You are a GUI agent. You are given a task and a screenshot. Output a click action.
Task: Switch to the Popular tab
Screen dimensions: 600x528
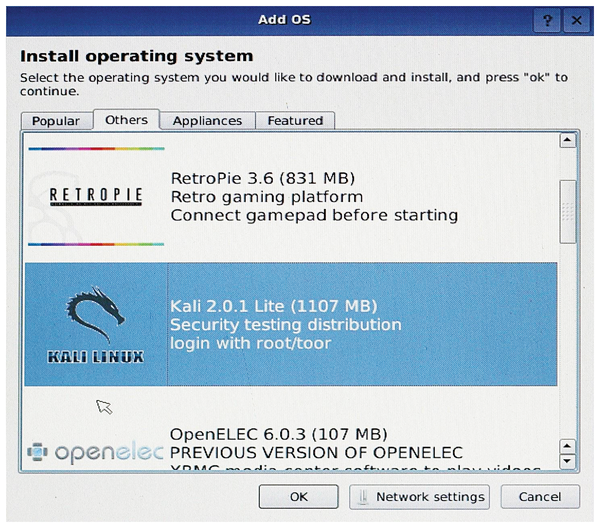[x=56, y=121]
